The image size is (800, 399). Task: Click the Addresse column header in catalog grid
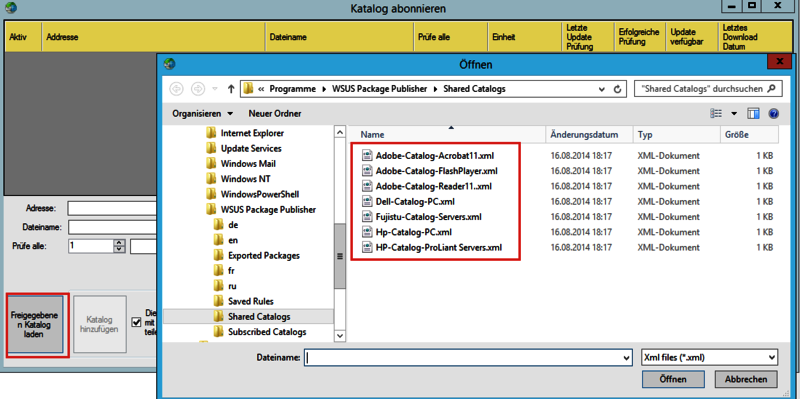[153, 37]
